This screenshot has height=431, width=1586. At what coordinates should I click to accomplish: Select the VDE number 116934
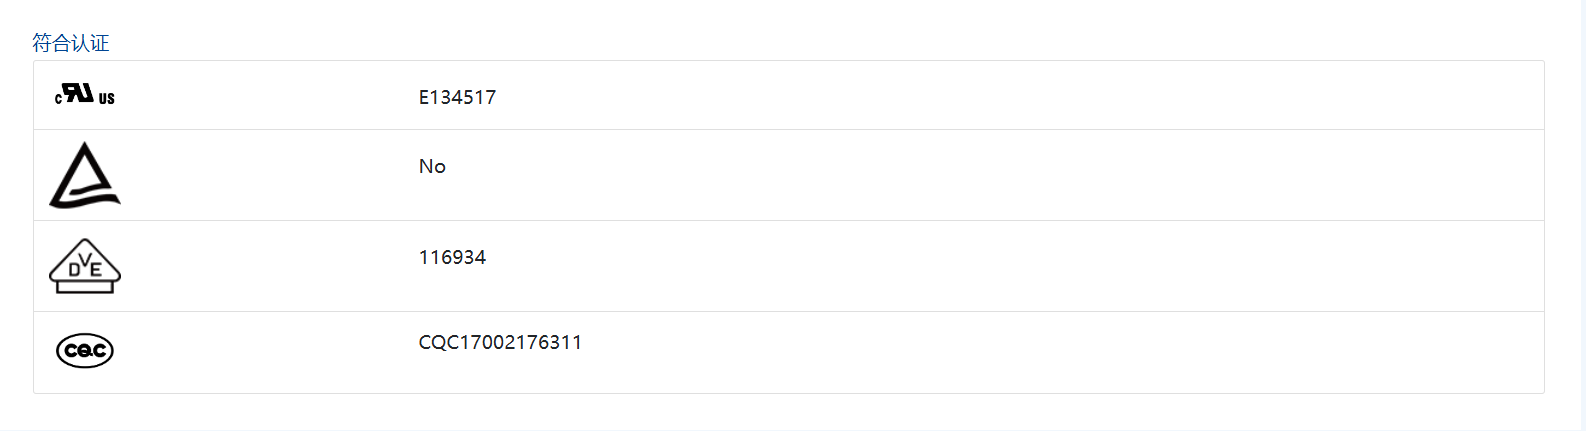[452, 257]
